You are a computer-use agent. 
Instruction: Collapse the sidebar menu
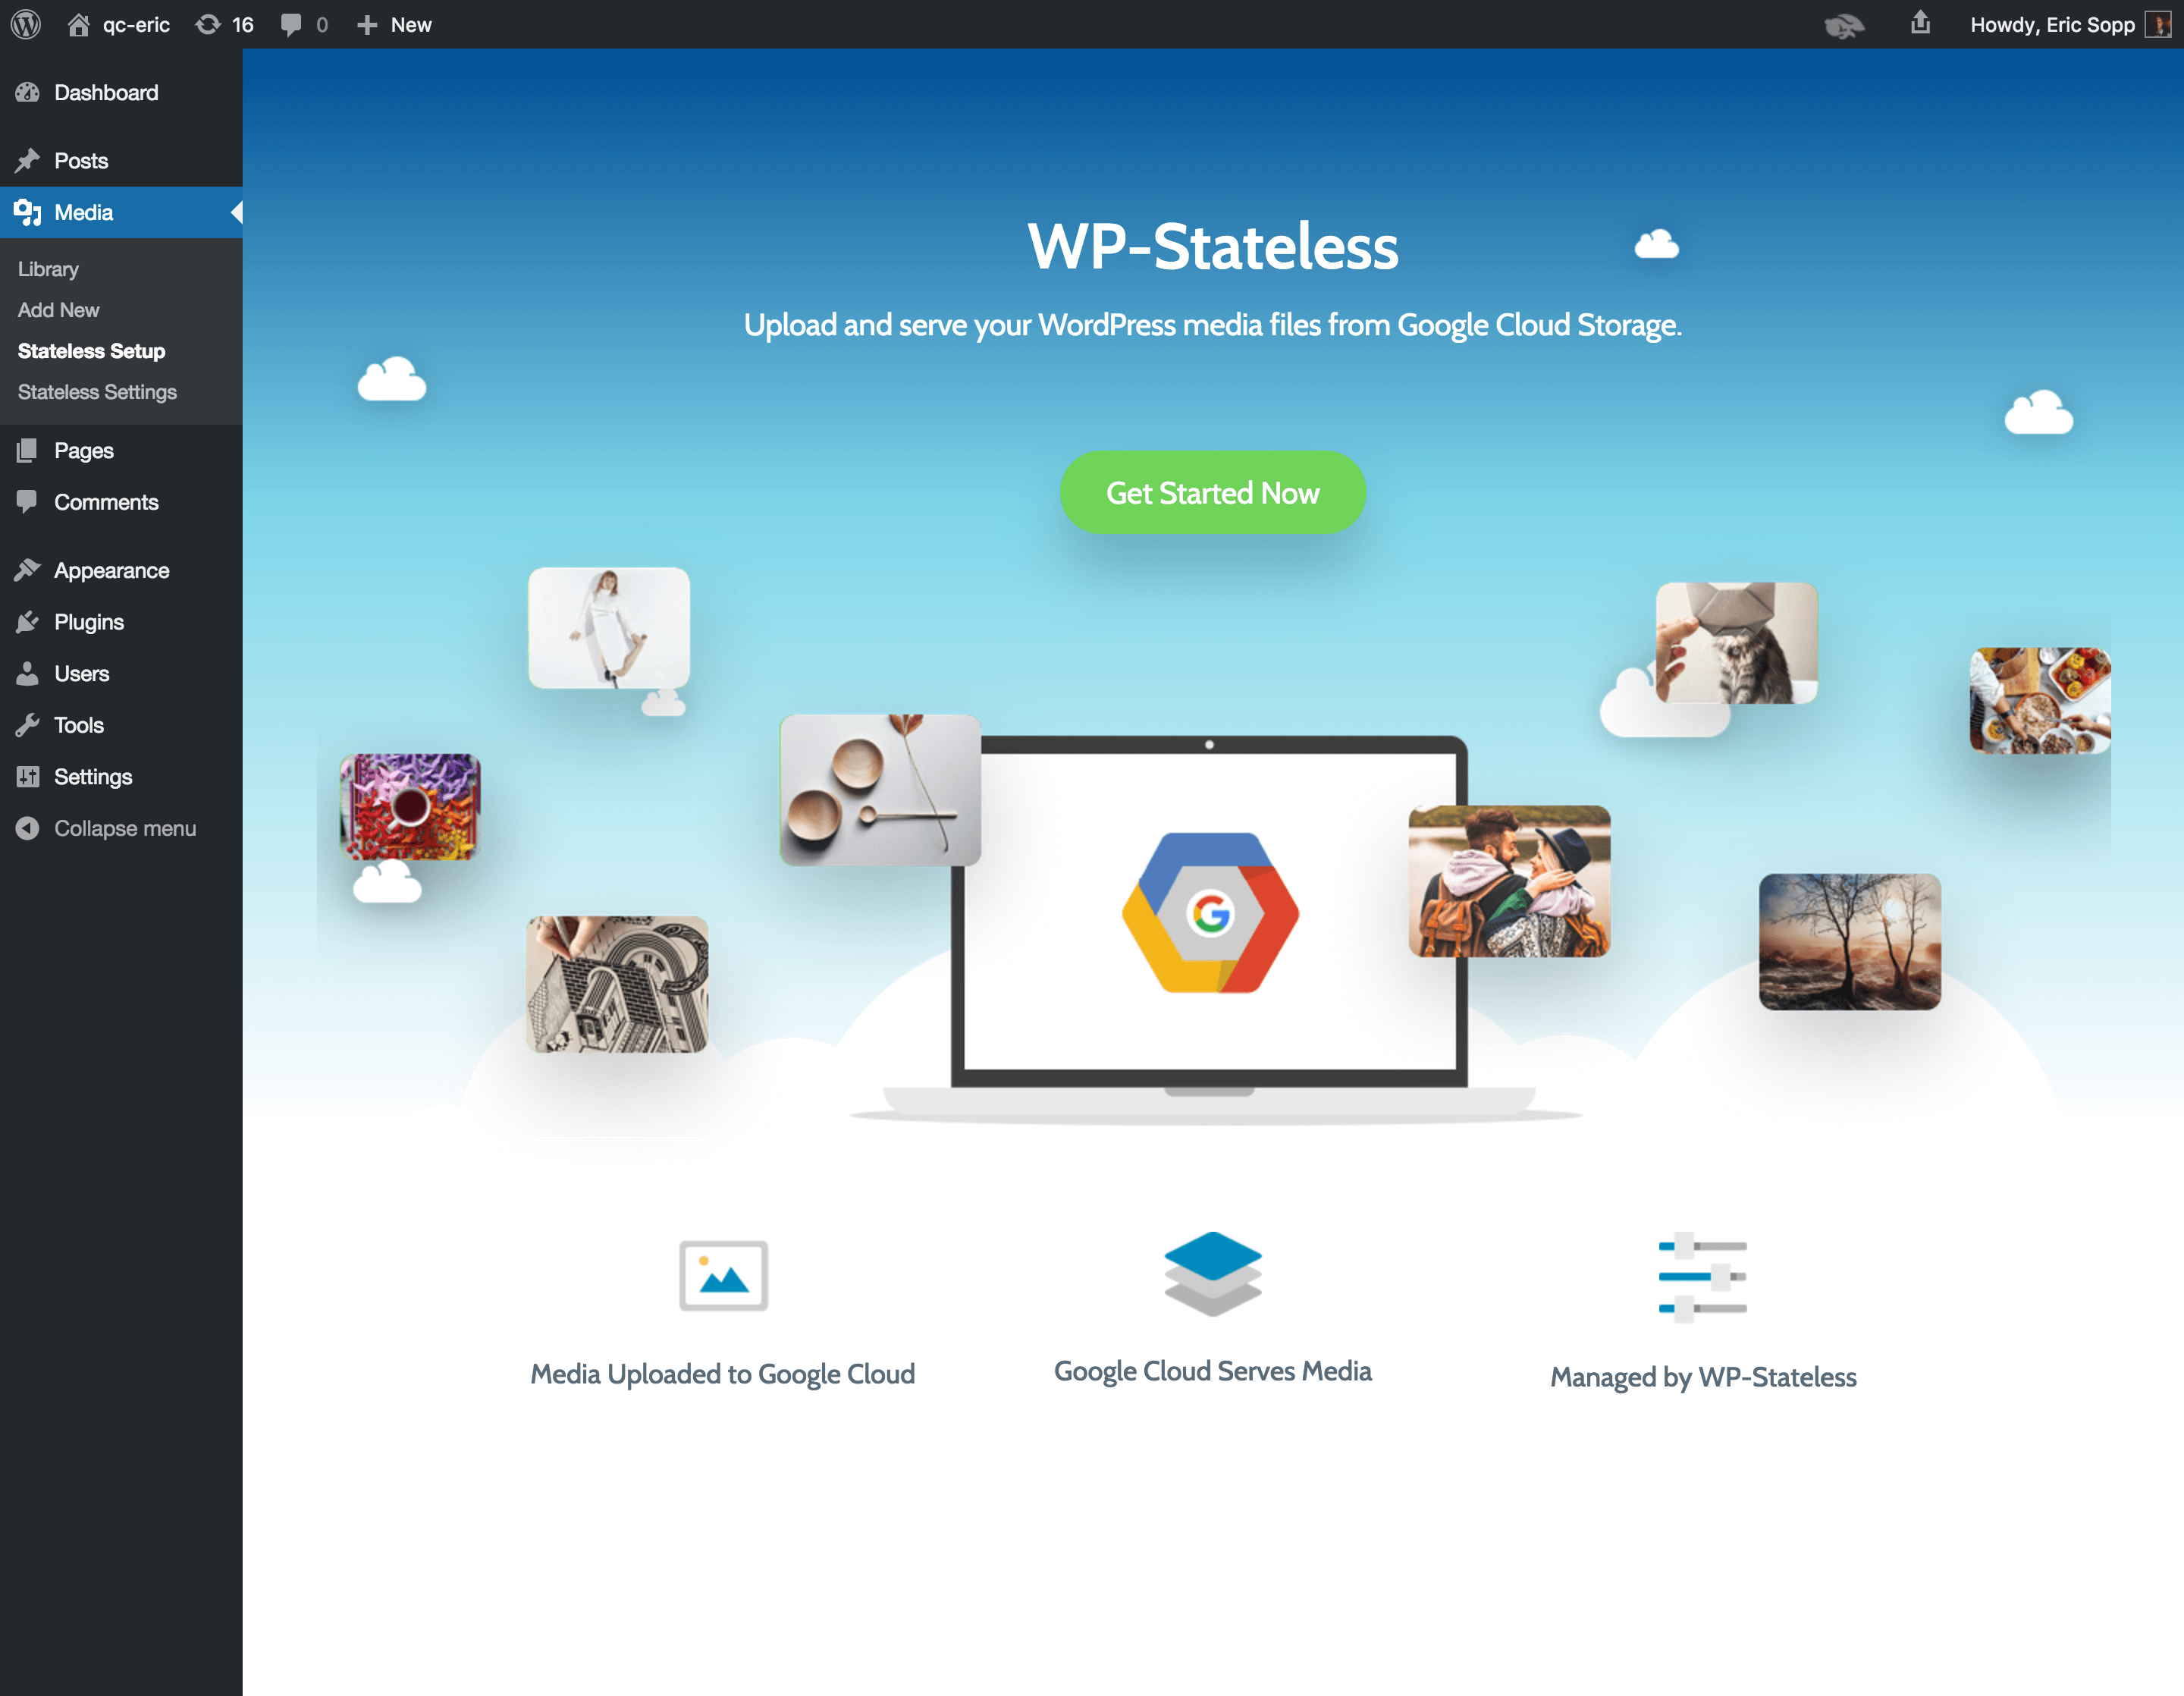pos(126,826)
